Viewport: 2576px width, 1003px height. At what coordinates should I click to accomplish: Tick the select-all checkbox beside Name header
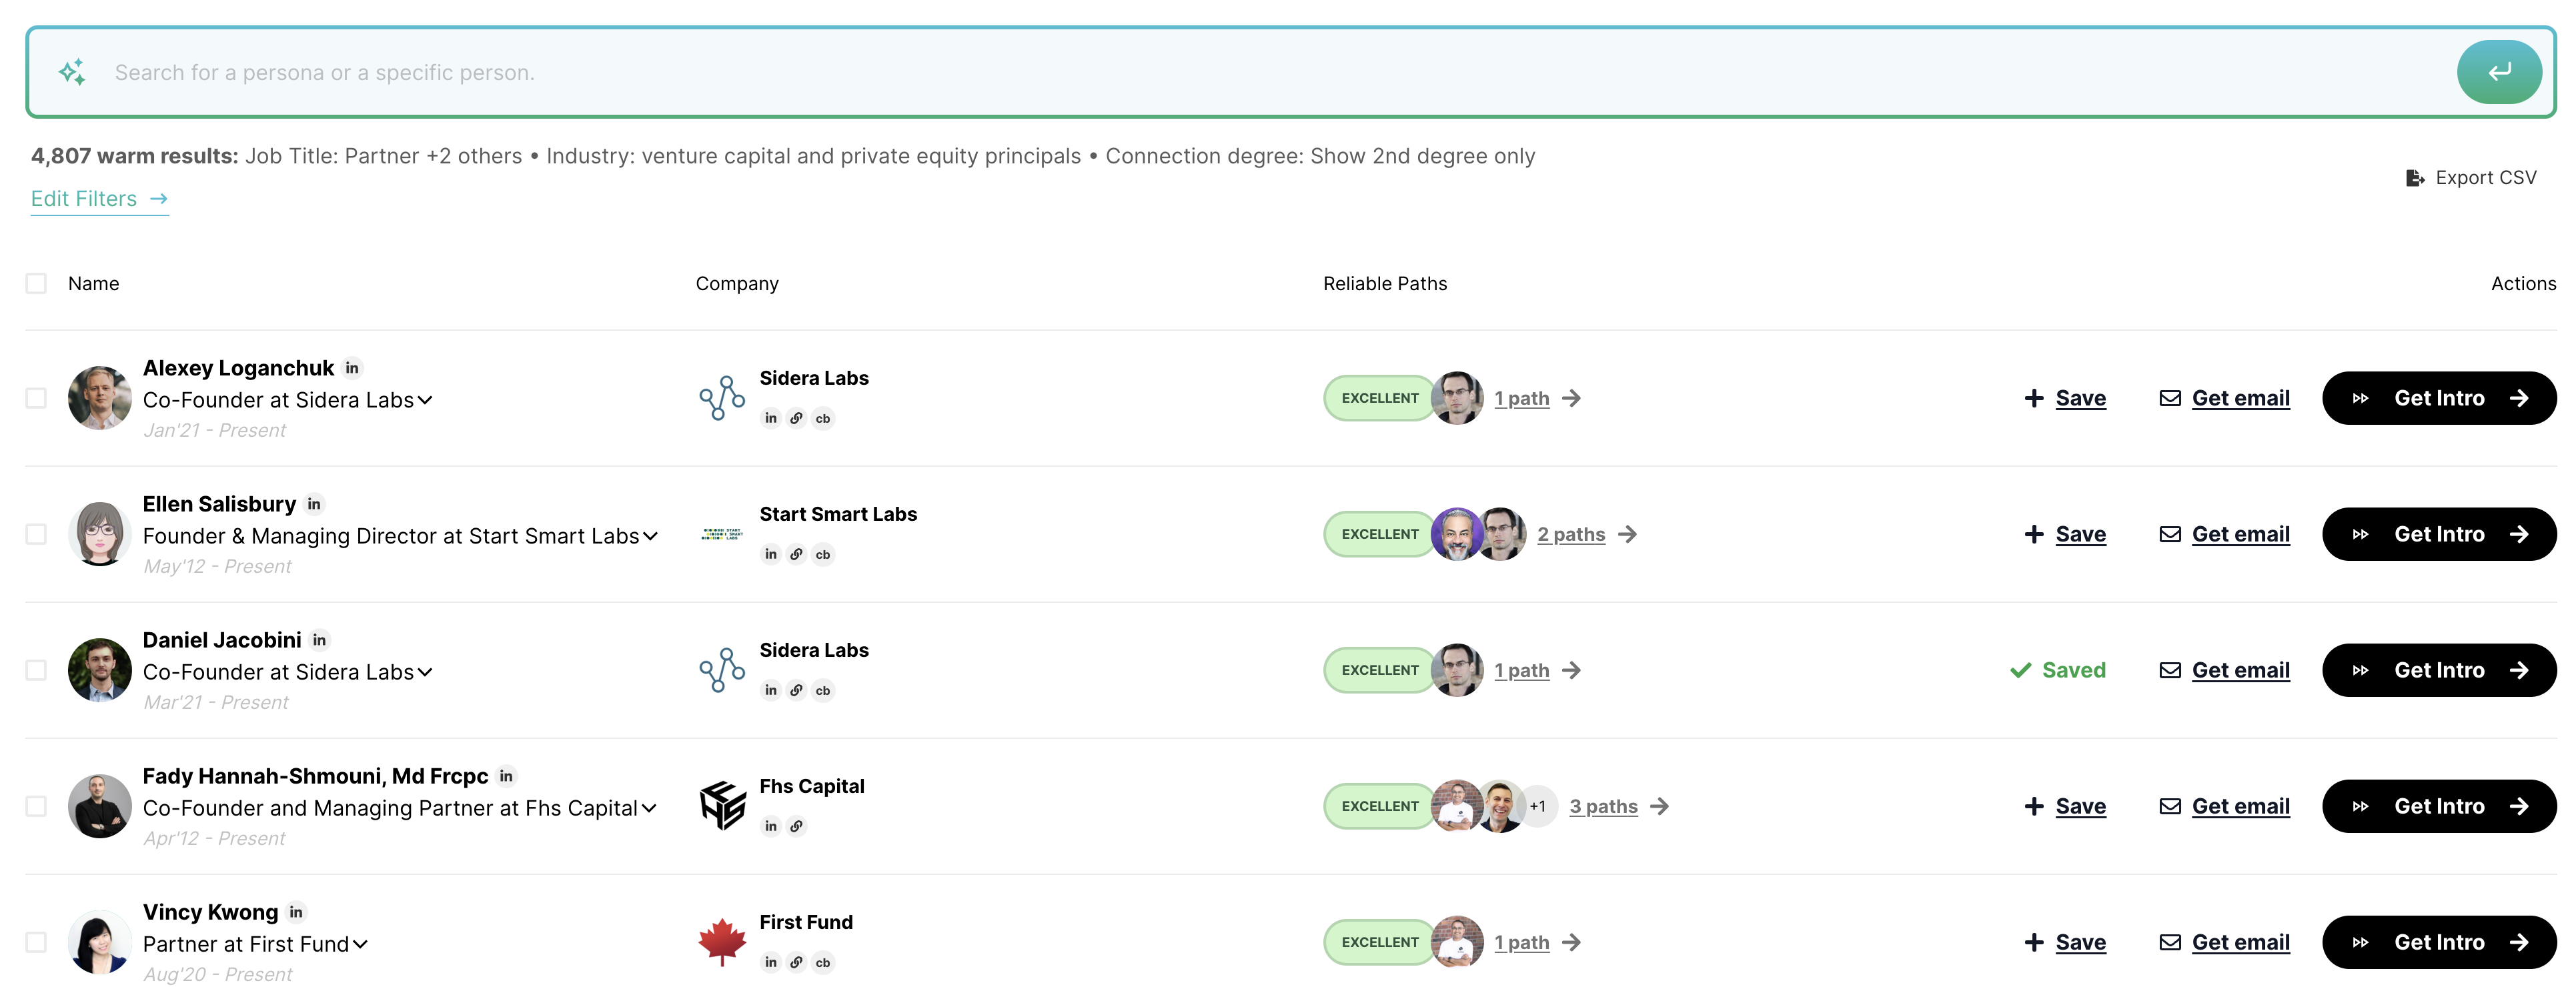36,284
